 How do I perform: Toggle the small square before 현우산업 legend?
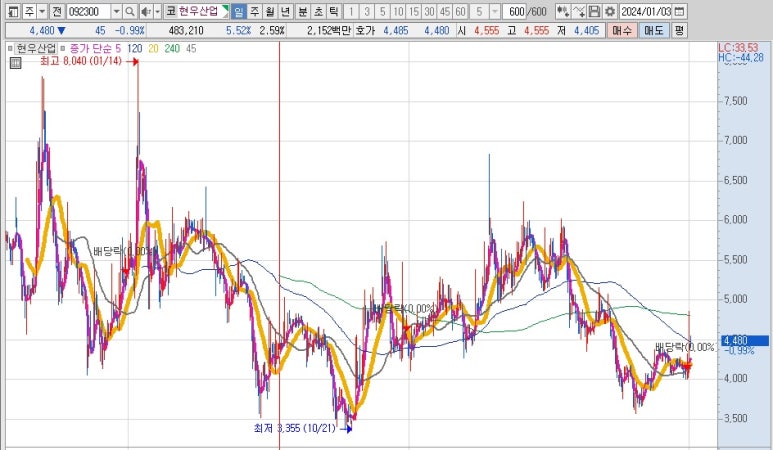[10, 48]
